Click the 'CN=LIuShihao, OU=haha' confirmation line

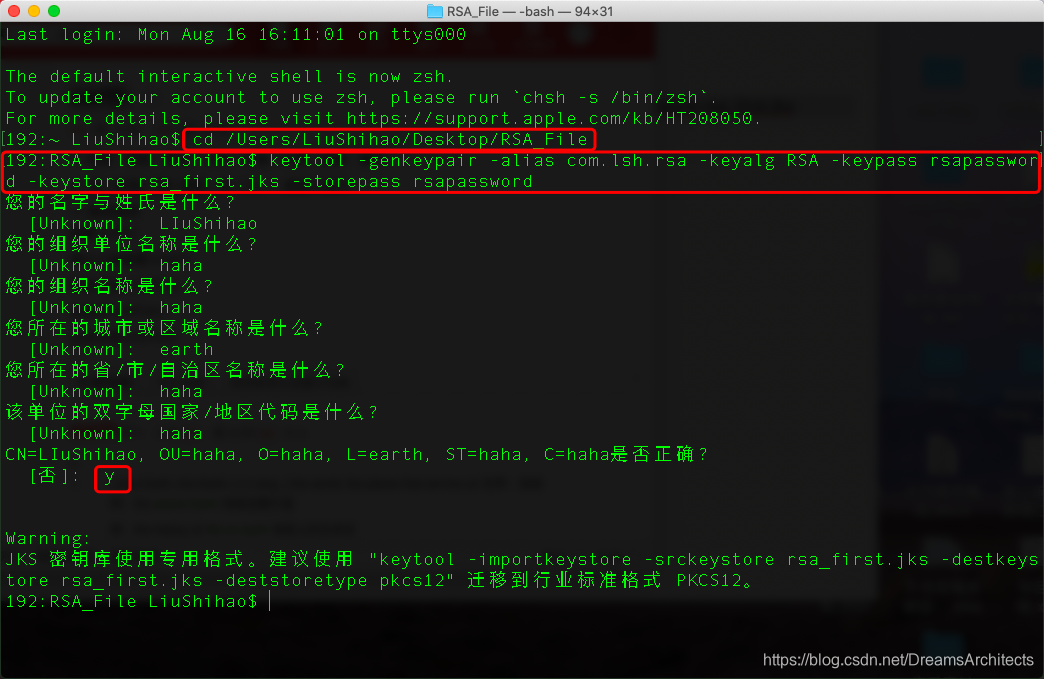pyautogui.click(x=357, y=454)
